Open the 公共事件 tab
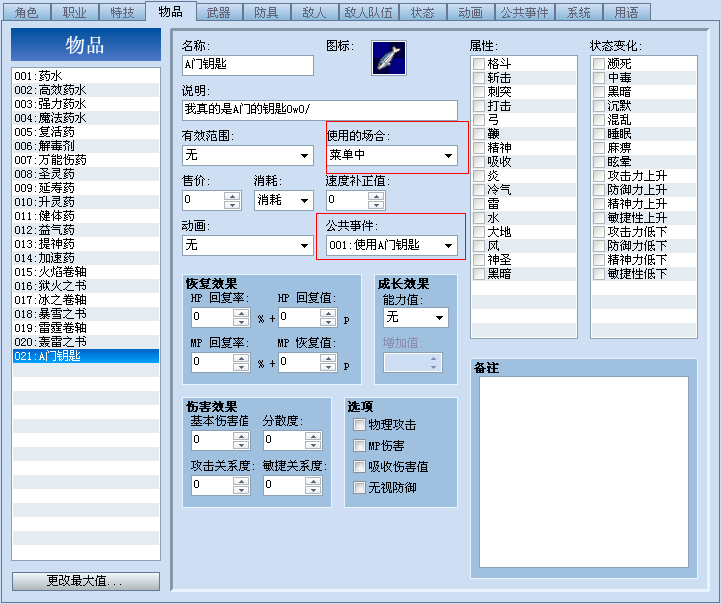 point(524,12)
